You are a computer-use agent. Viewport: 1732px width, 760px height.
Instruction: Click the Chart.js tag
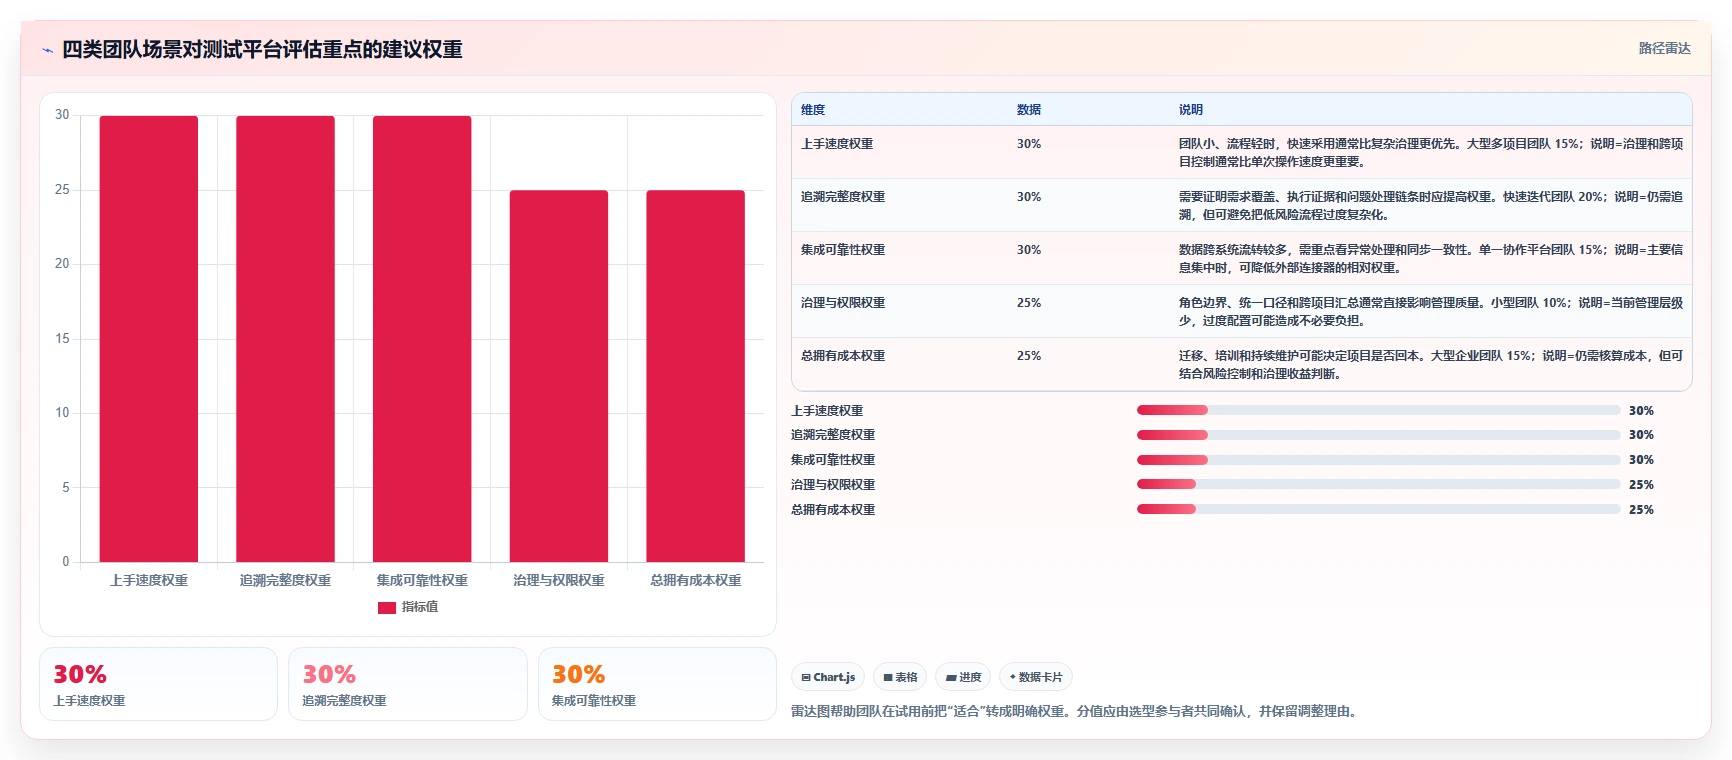[x=828, y=677]
